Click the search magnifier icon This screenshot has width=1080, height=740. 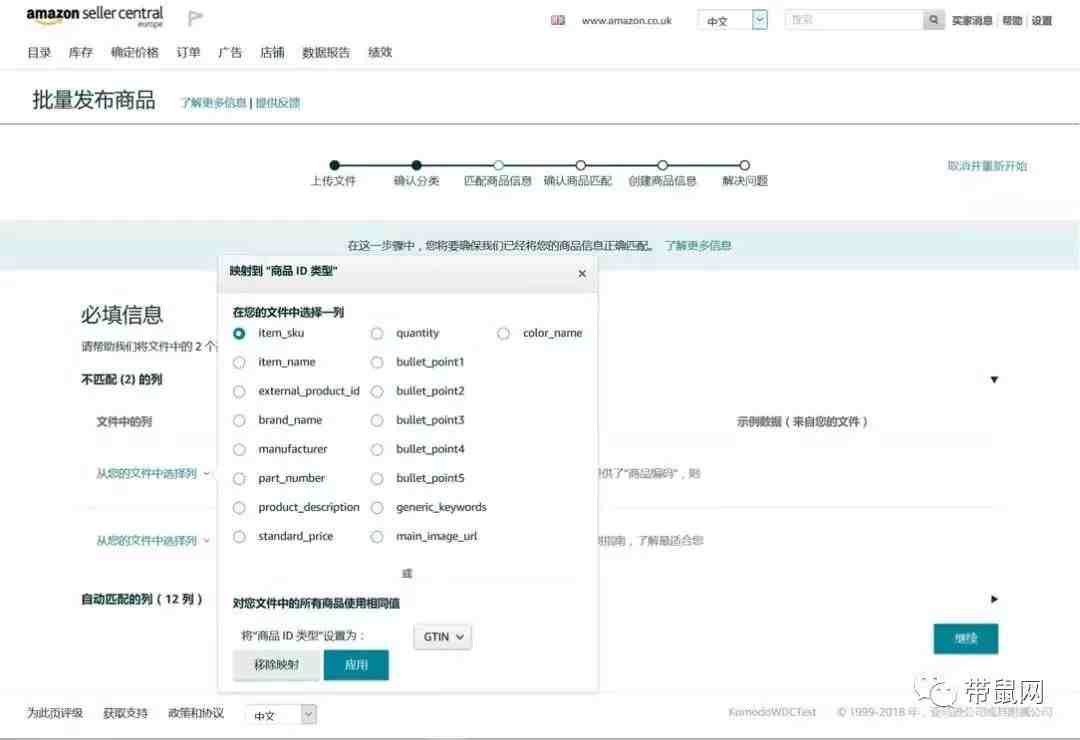tap(933, 20)
